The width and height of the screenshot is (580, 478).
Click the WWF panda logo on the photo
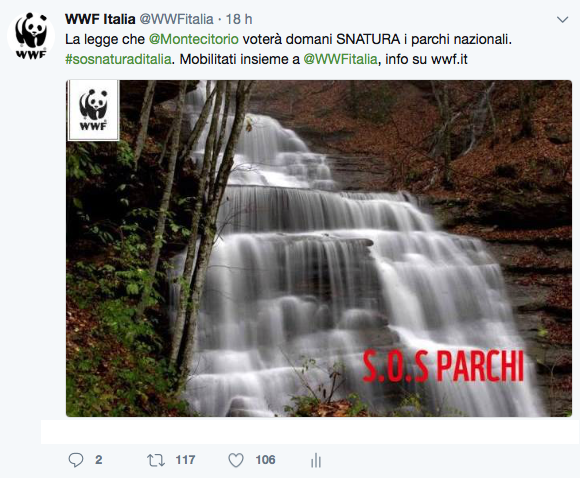pos(94,110)
